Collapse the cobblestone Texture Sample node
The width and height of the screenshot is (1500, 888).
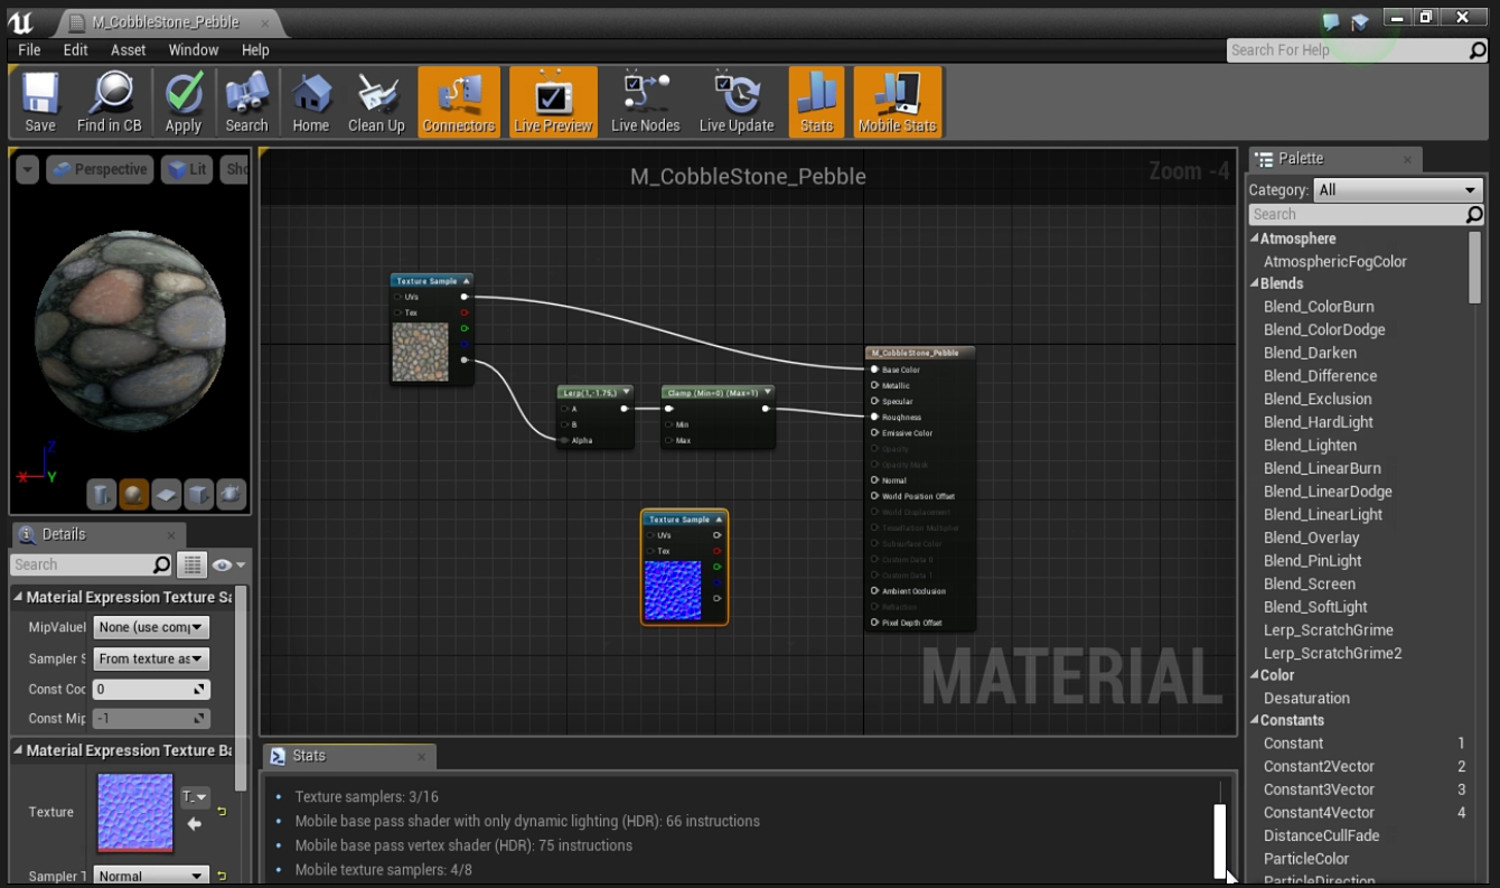coord(466,281)
